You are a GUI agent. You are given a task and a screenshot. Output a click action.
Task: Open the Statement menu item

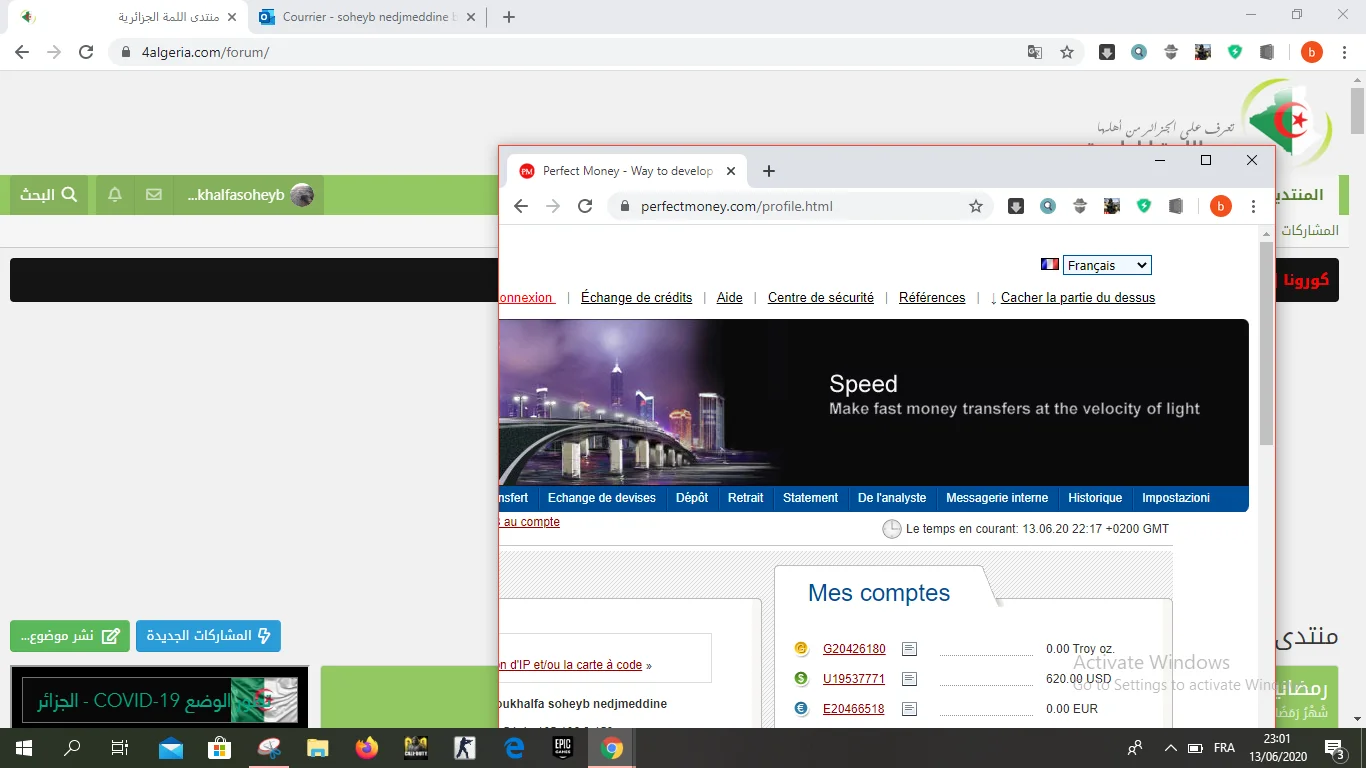pos(811,498)
